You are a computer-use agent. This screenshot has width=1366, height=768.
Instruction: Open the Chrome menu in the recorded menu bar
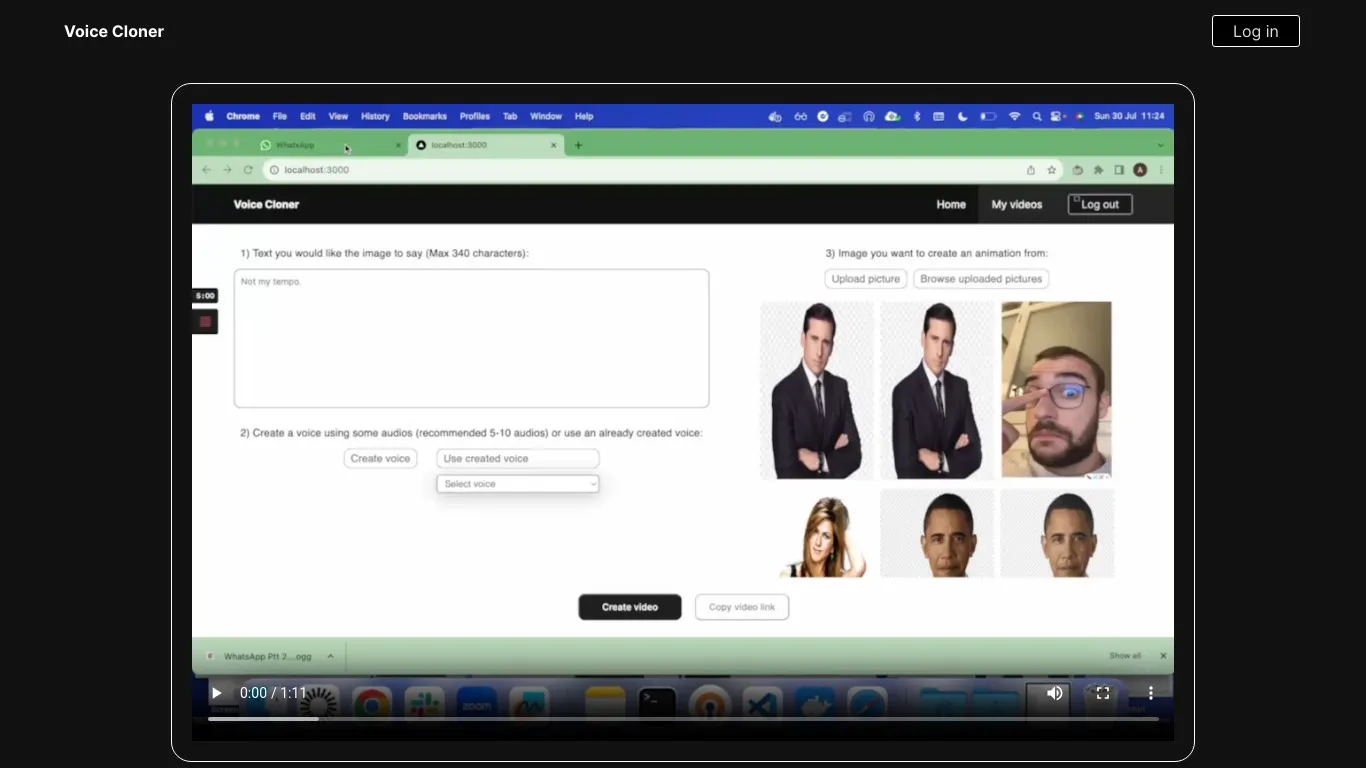coord(243,116)
